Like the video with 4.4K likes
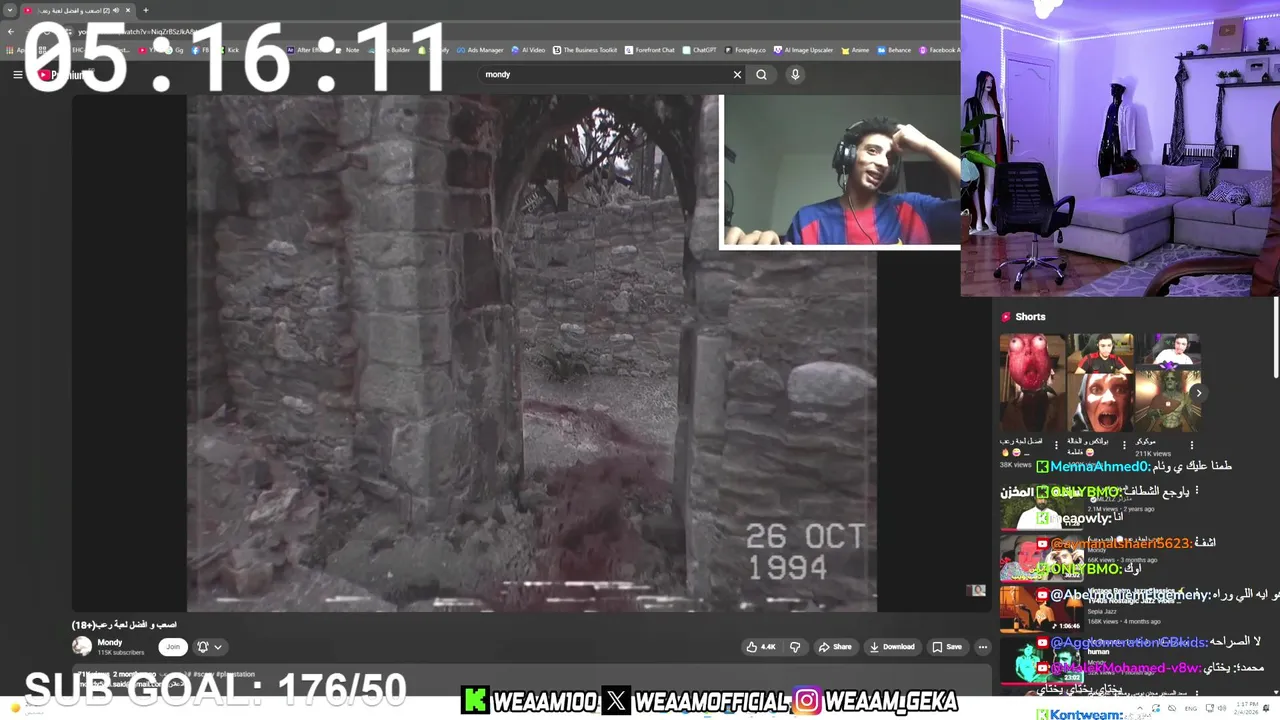Viewport: 1280px width, 720px height. point(761,647)
